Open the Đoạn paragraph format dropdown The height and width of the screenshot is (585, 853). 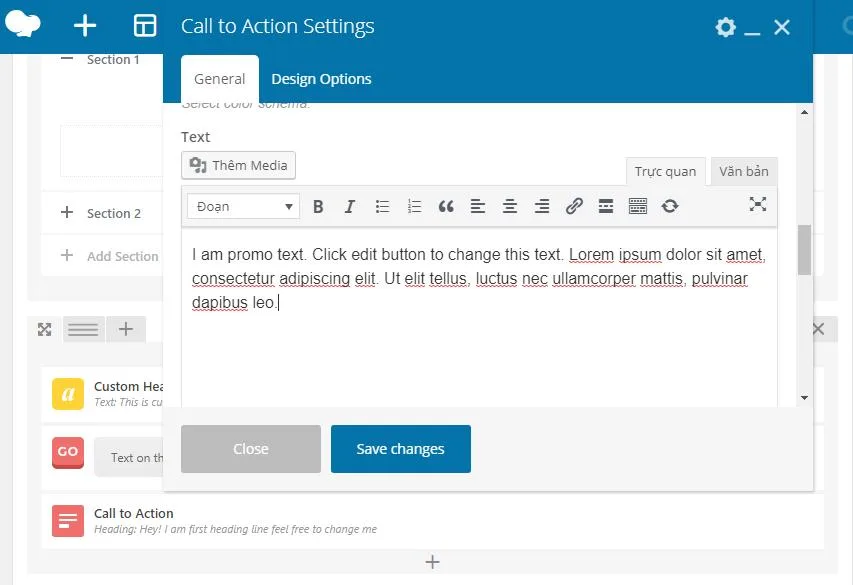click(x=244, y=207)
